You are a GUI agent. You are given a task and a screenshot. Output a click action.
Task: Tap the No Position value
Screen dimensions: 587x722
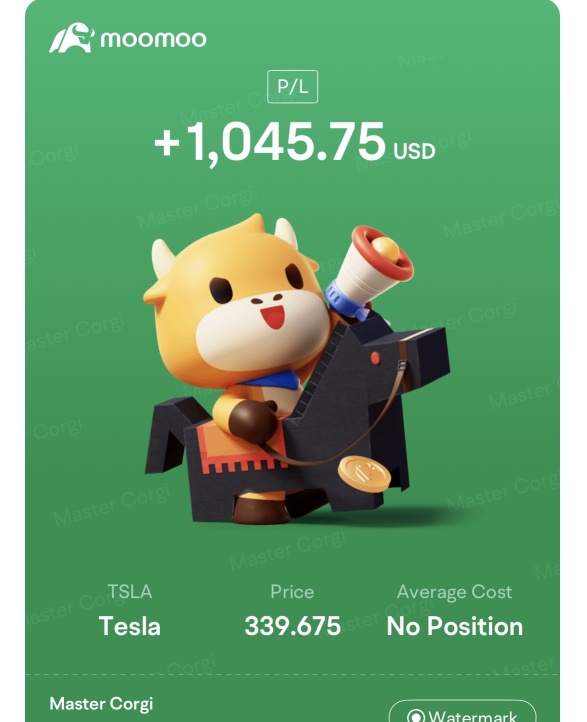point(455,626)
